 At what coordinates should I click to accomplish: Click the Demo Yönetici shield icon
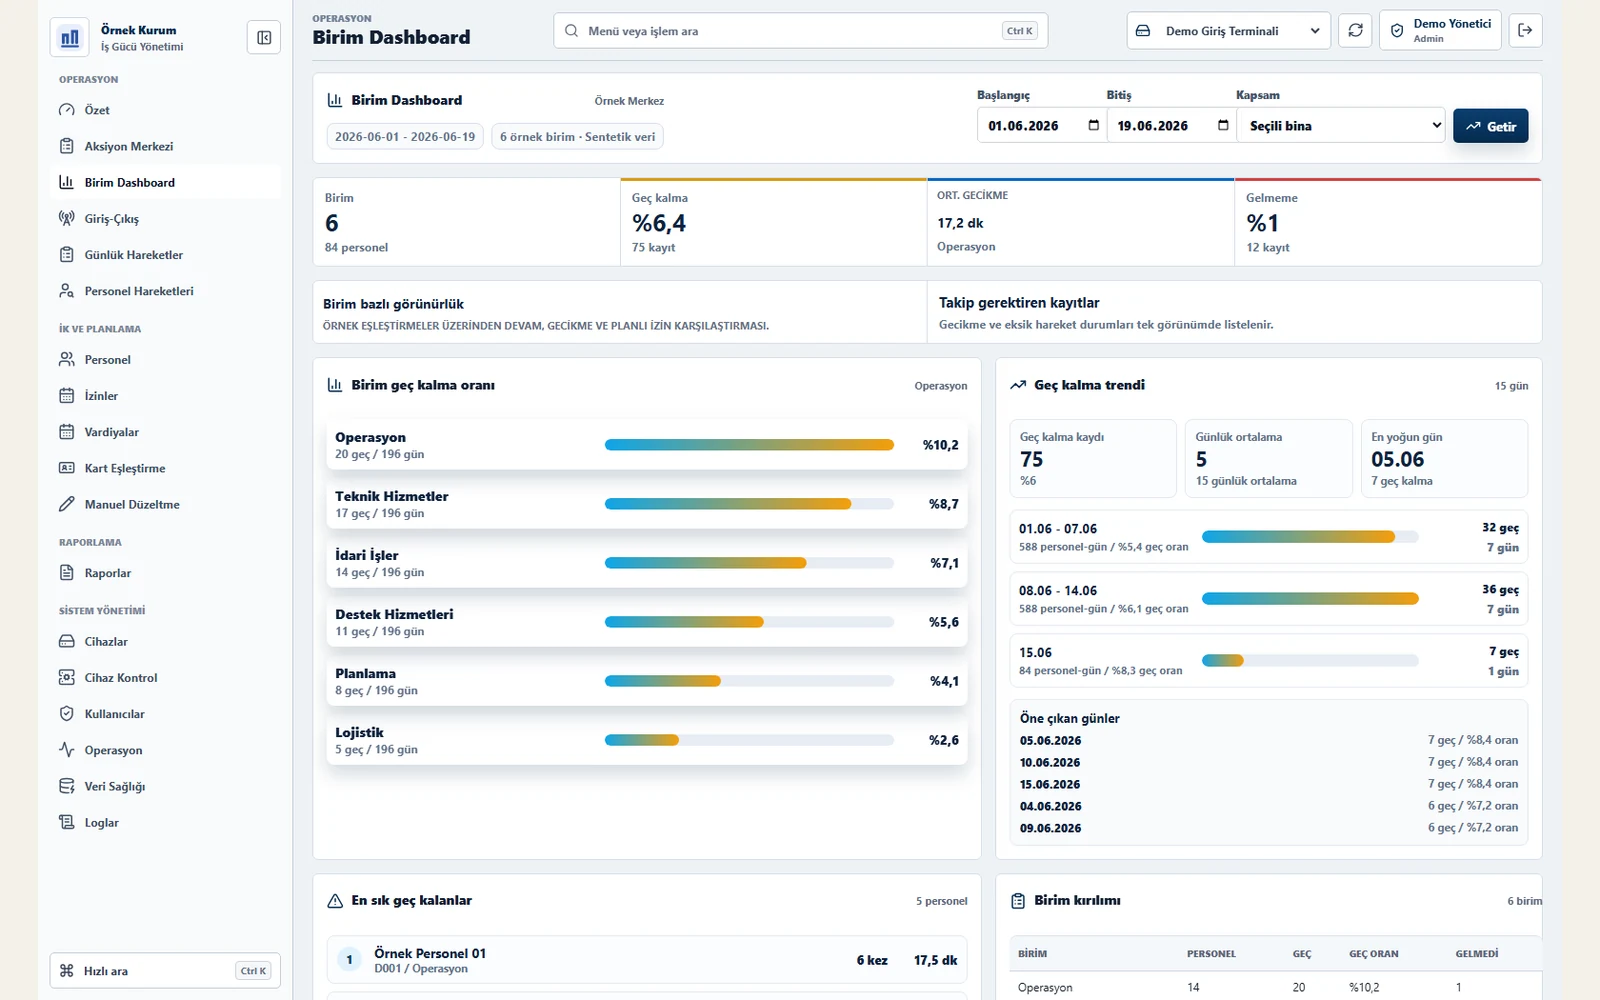pos(1397,30)
